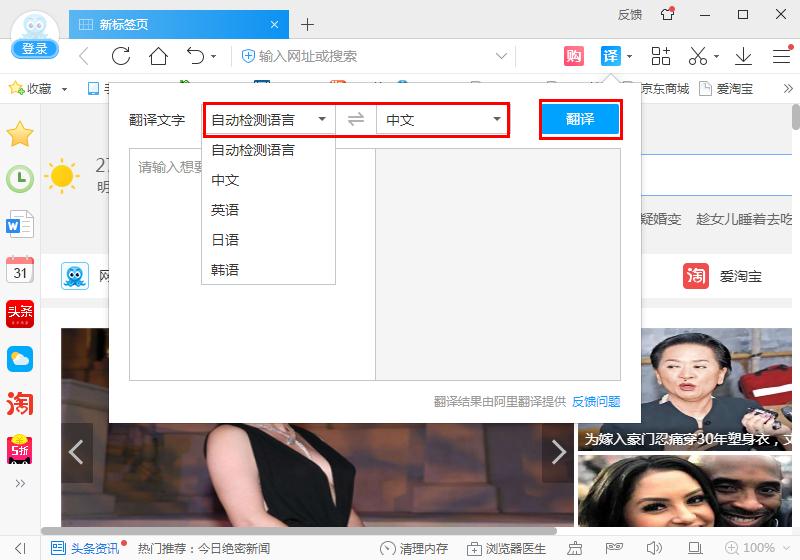Screen dimensions: 800x560
Task: Open the green clock history sidebar icon
Action: coord(20,179)
